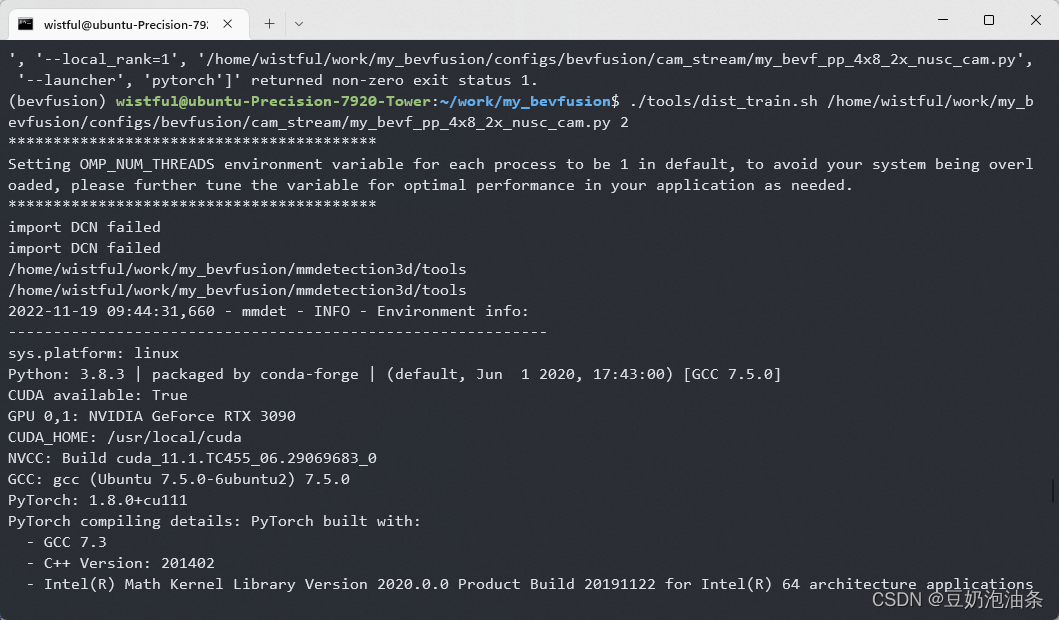This screenshot has height=620, width=1059.
Task: Click the '2022-11-19 09:44:31,660' timestamp
Action: pyautogui.click(x=111, y=311)
